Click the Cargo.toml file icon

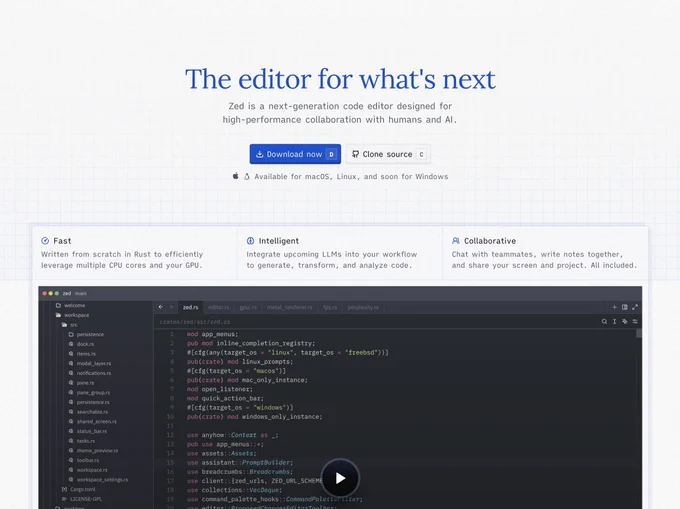[x=65, y=489]
